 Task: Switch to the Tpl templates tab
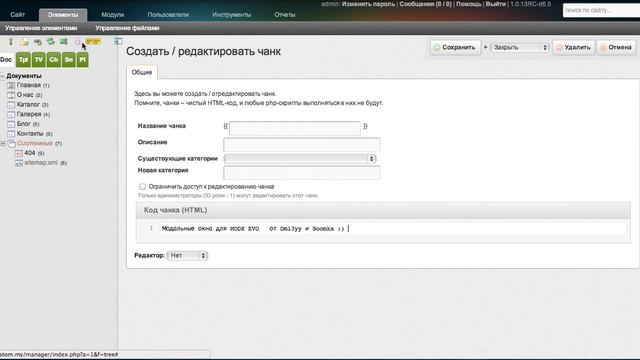pos(23,60)
